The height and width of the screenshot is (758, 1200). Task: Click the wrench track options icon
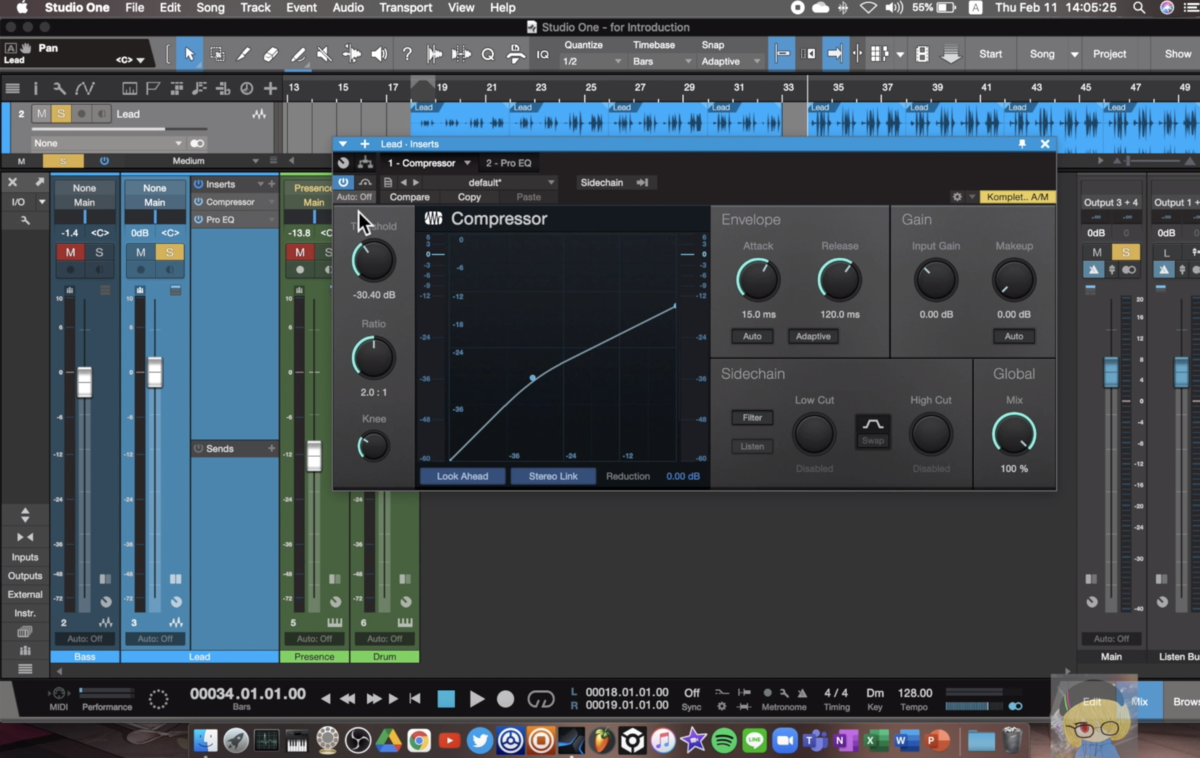click(x=59, y=89)
